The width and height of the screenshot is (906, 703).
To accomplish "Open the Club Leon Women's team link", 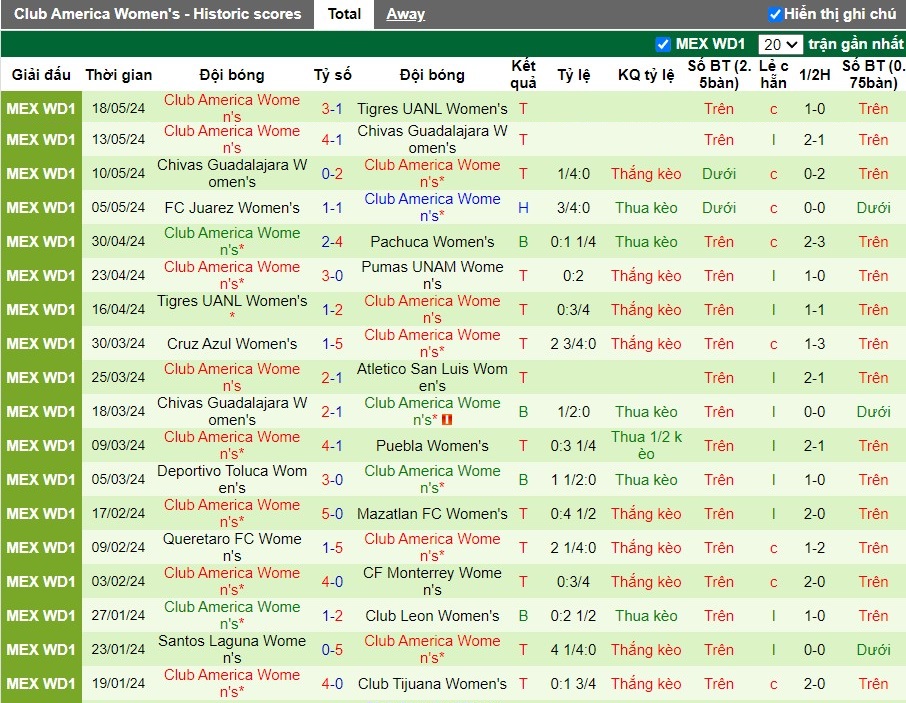I will (x=432, y=616).
